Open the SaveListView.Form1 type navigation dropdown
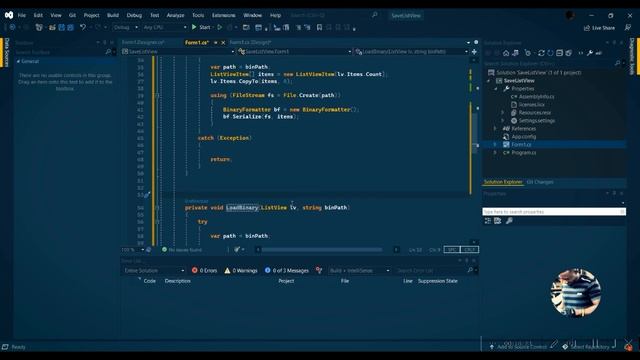This screenshot has width=640, height=360. tap(294, 52)
